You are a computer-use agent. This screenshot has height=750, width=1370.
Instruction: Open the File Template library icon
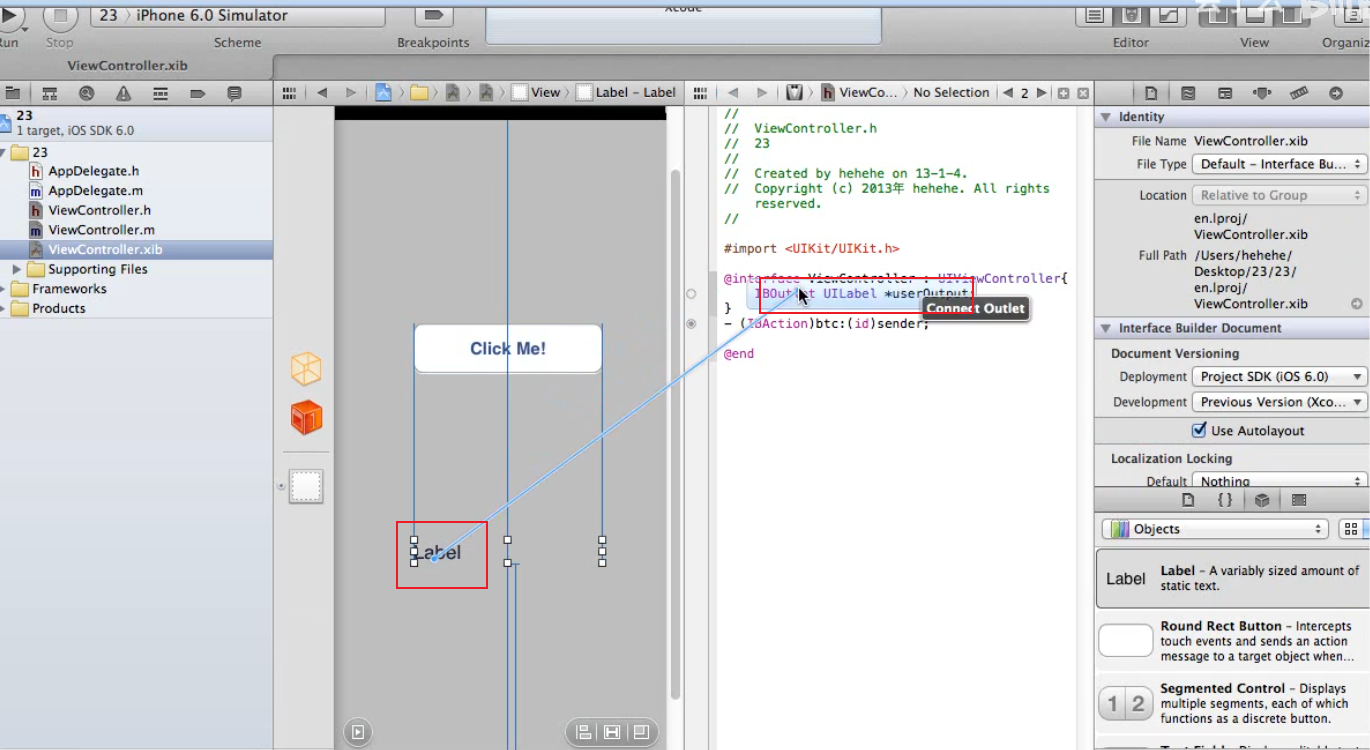[1188, 499]
